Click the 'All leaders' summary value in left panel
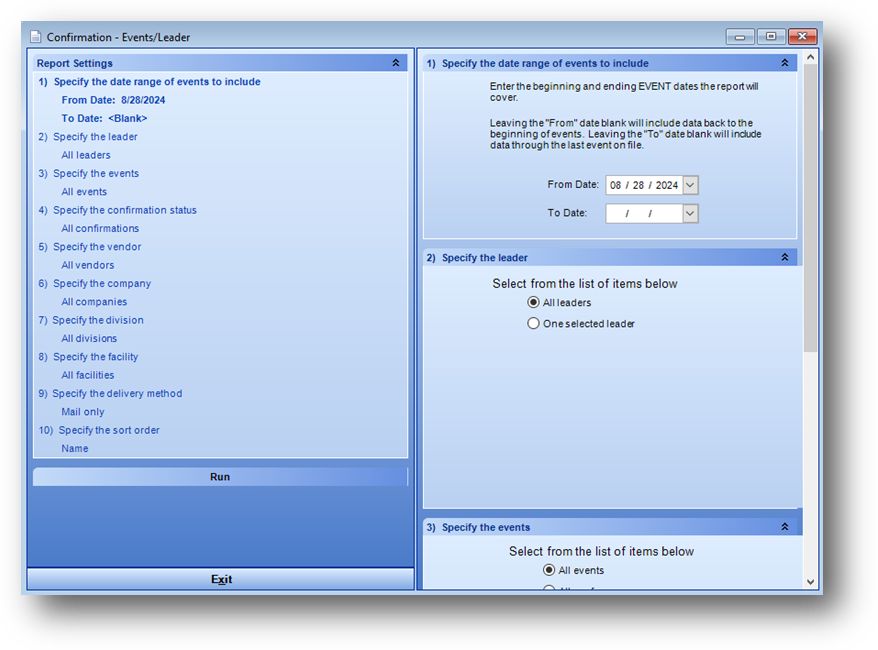The image size is (878, 650). click(86, 155)
